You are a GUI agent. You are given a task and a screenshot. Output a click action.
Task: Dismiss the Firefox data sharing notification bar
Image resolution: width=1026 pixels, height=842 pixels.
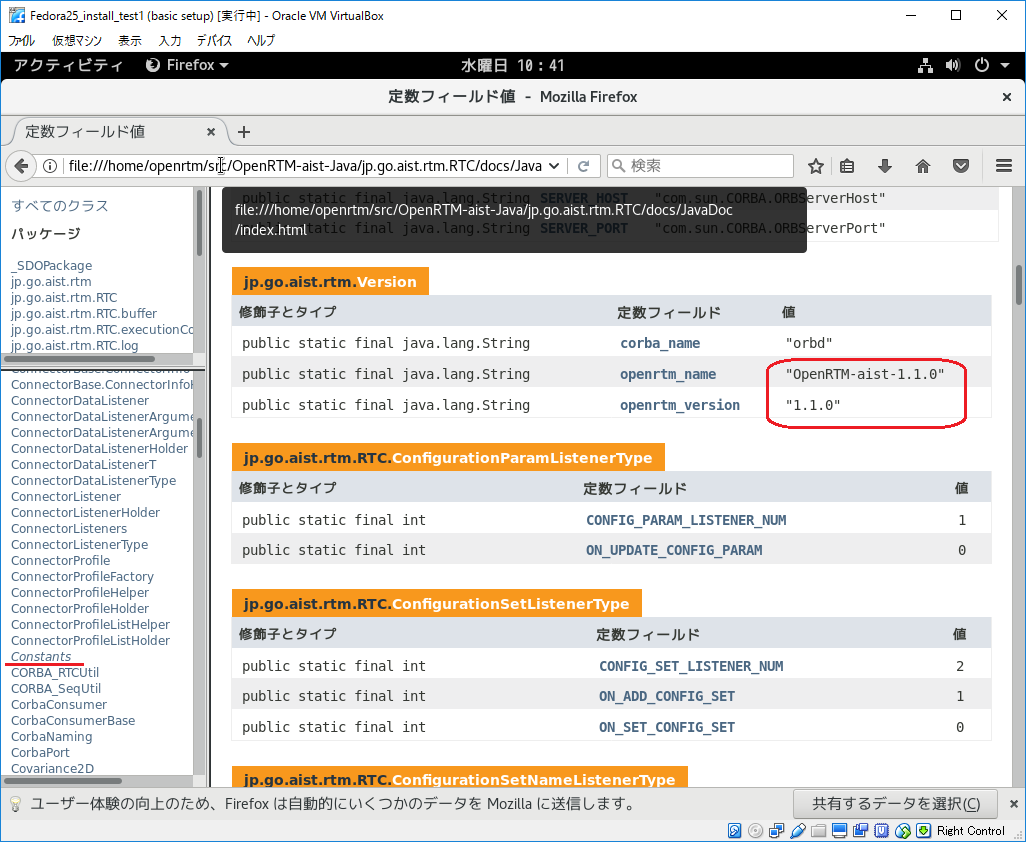click(1013, 804)
